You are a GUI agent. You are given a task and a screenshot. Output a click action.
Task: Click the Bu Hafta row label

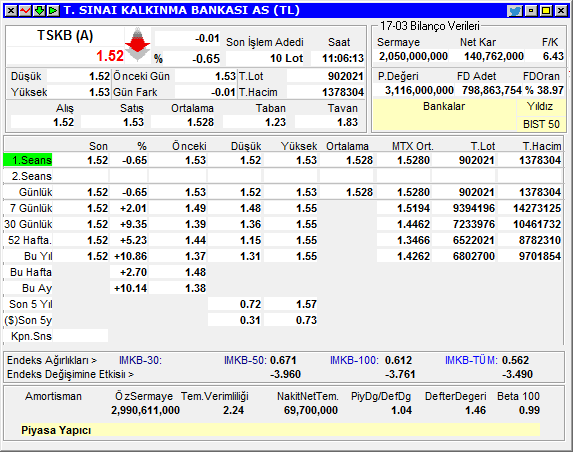(31, 272)
